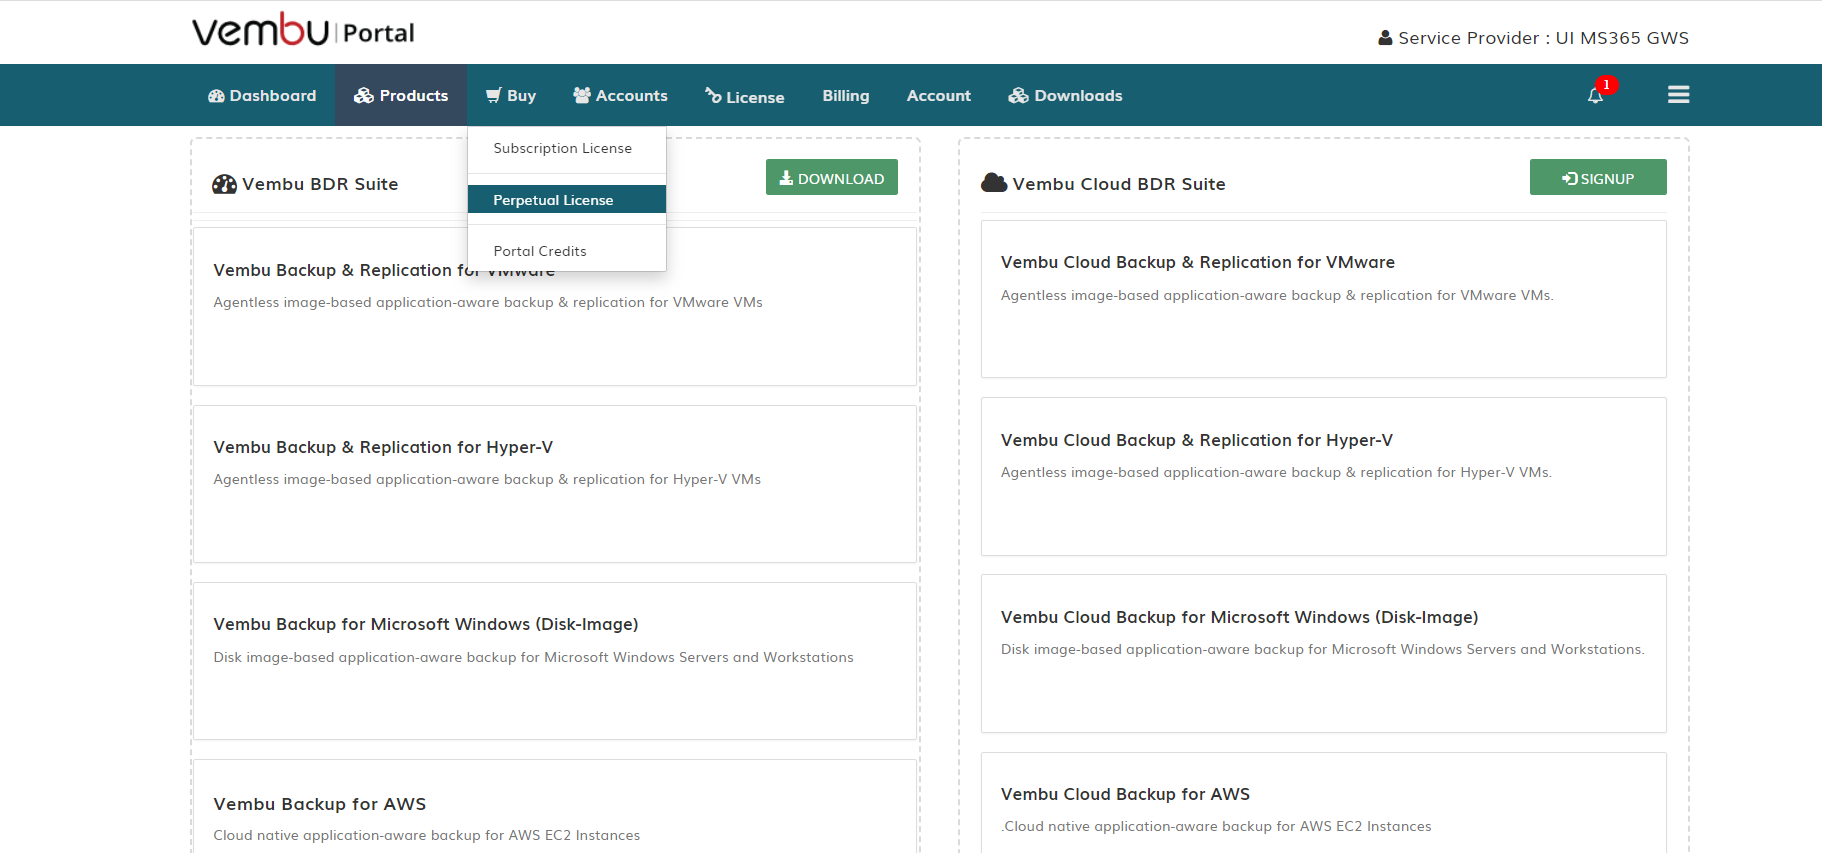Click the Vembu BDR Suite icon
The width and height of the screenshot is (1822, 853).
(224, 184)
